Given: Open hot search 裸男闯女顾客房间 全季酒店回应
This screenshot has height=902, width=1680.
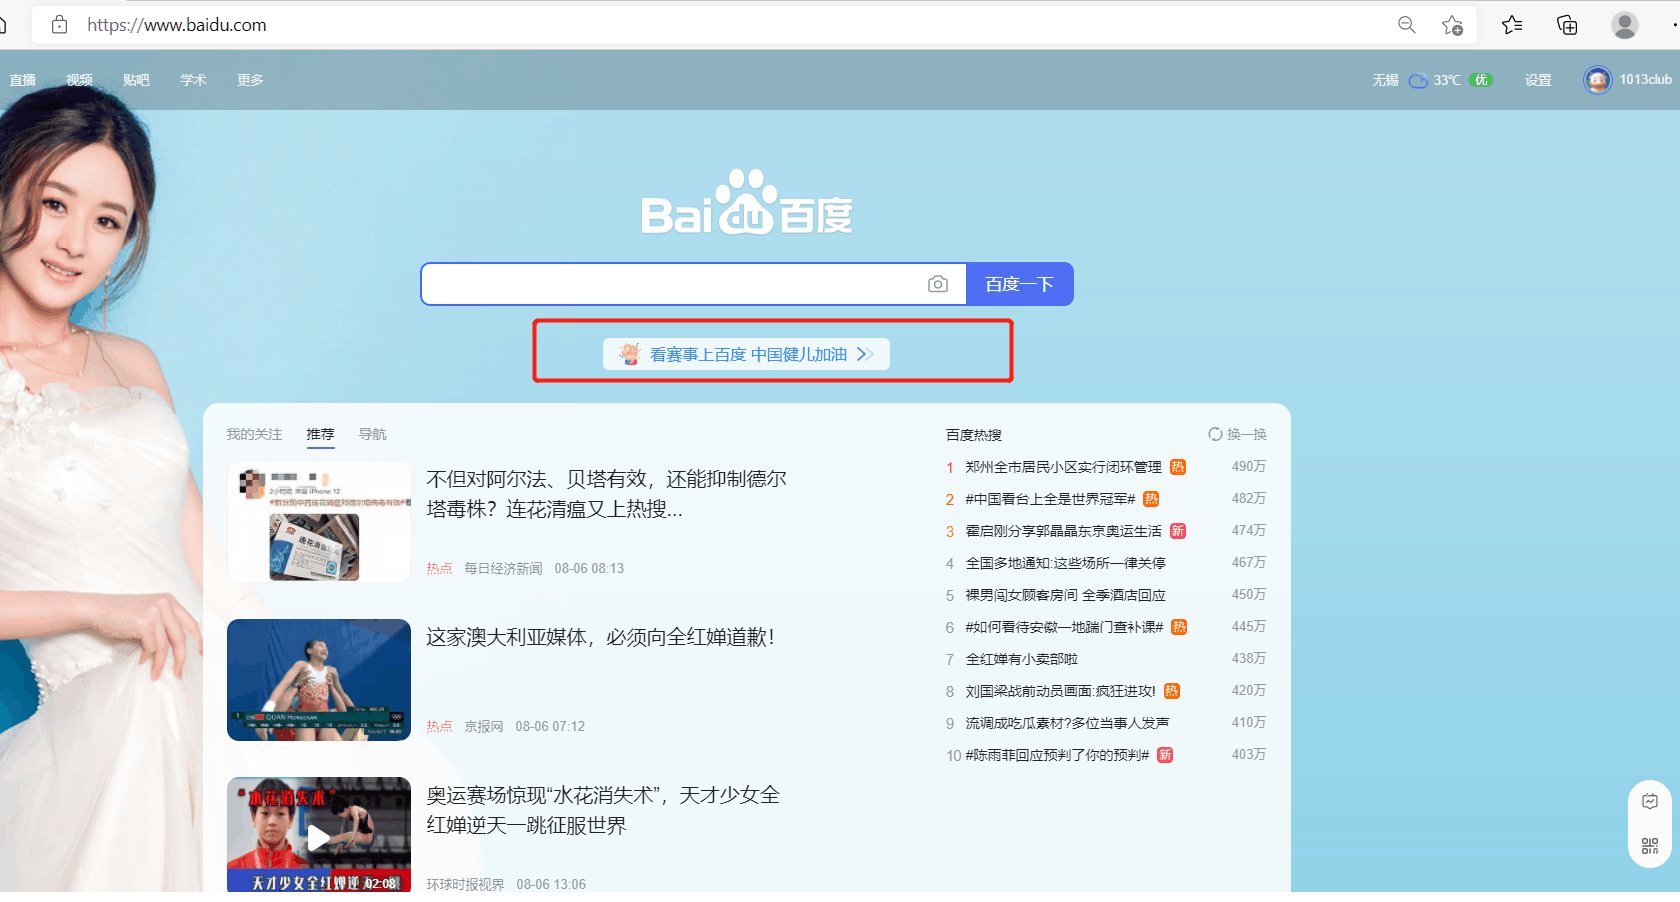Looking at the screenshot, I should [x=1065, y=595].
